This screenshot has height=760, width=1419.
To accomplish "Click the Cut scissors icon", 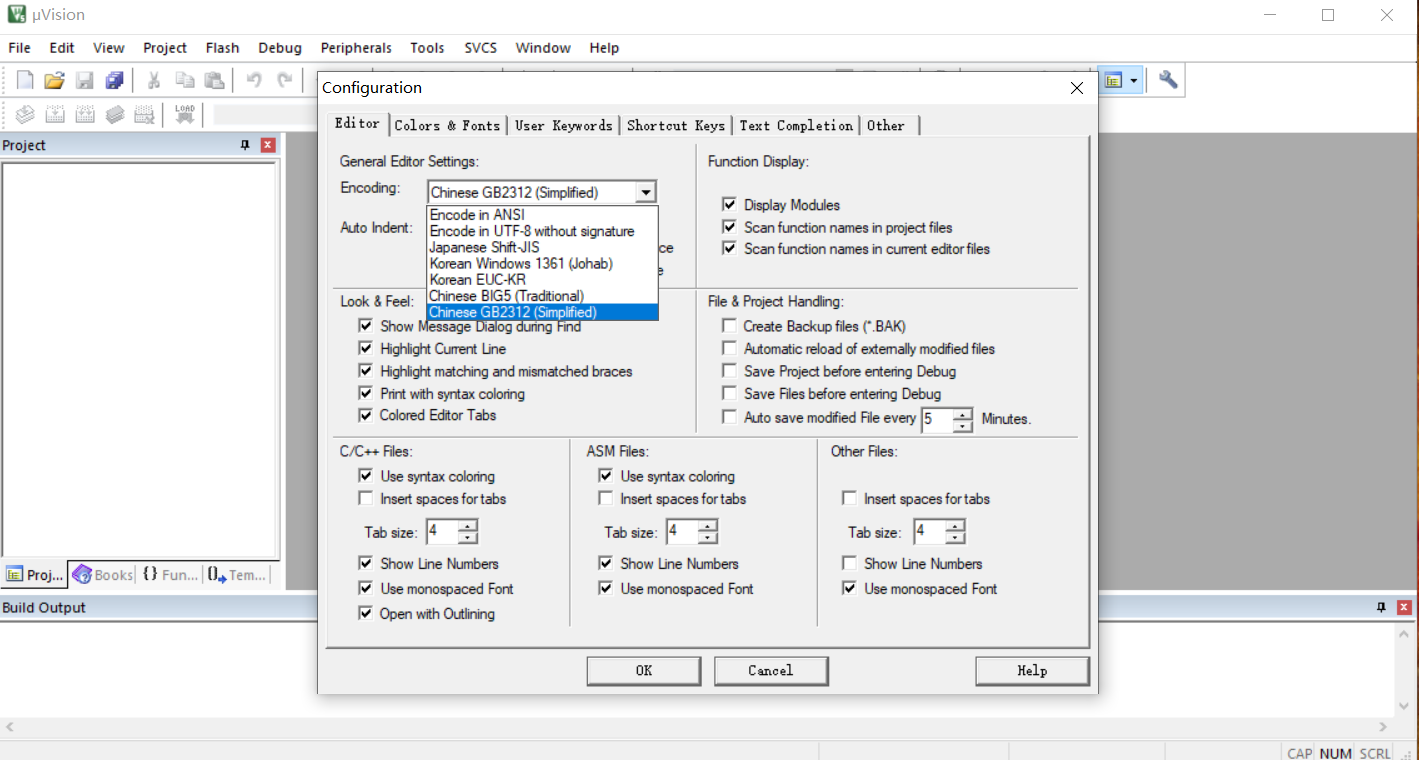I will point(154,81).
